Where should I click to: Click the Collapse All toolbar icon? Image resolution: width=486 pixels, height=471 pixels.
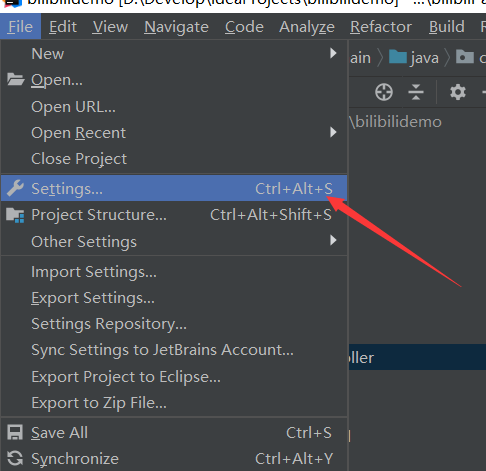click(416, 92)
